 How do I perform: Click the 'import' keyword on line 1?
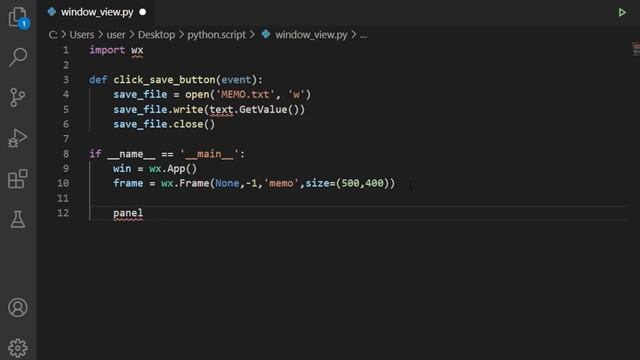click(107, 50)
